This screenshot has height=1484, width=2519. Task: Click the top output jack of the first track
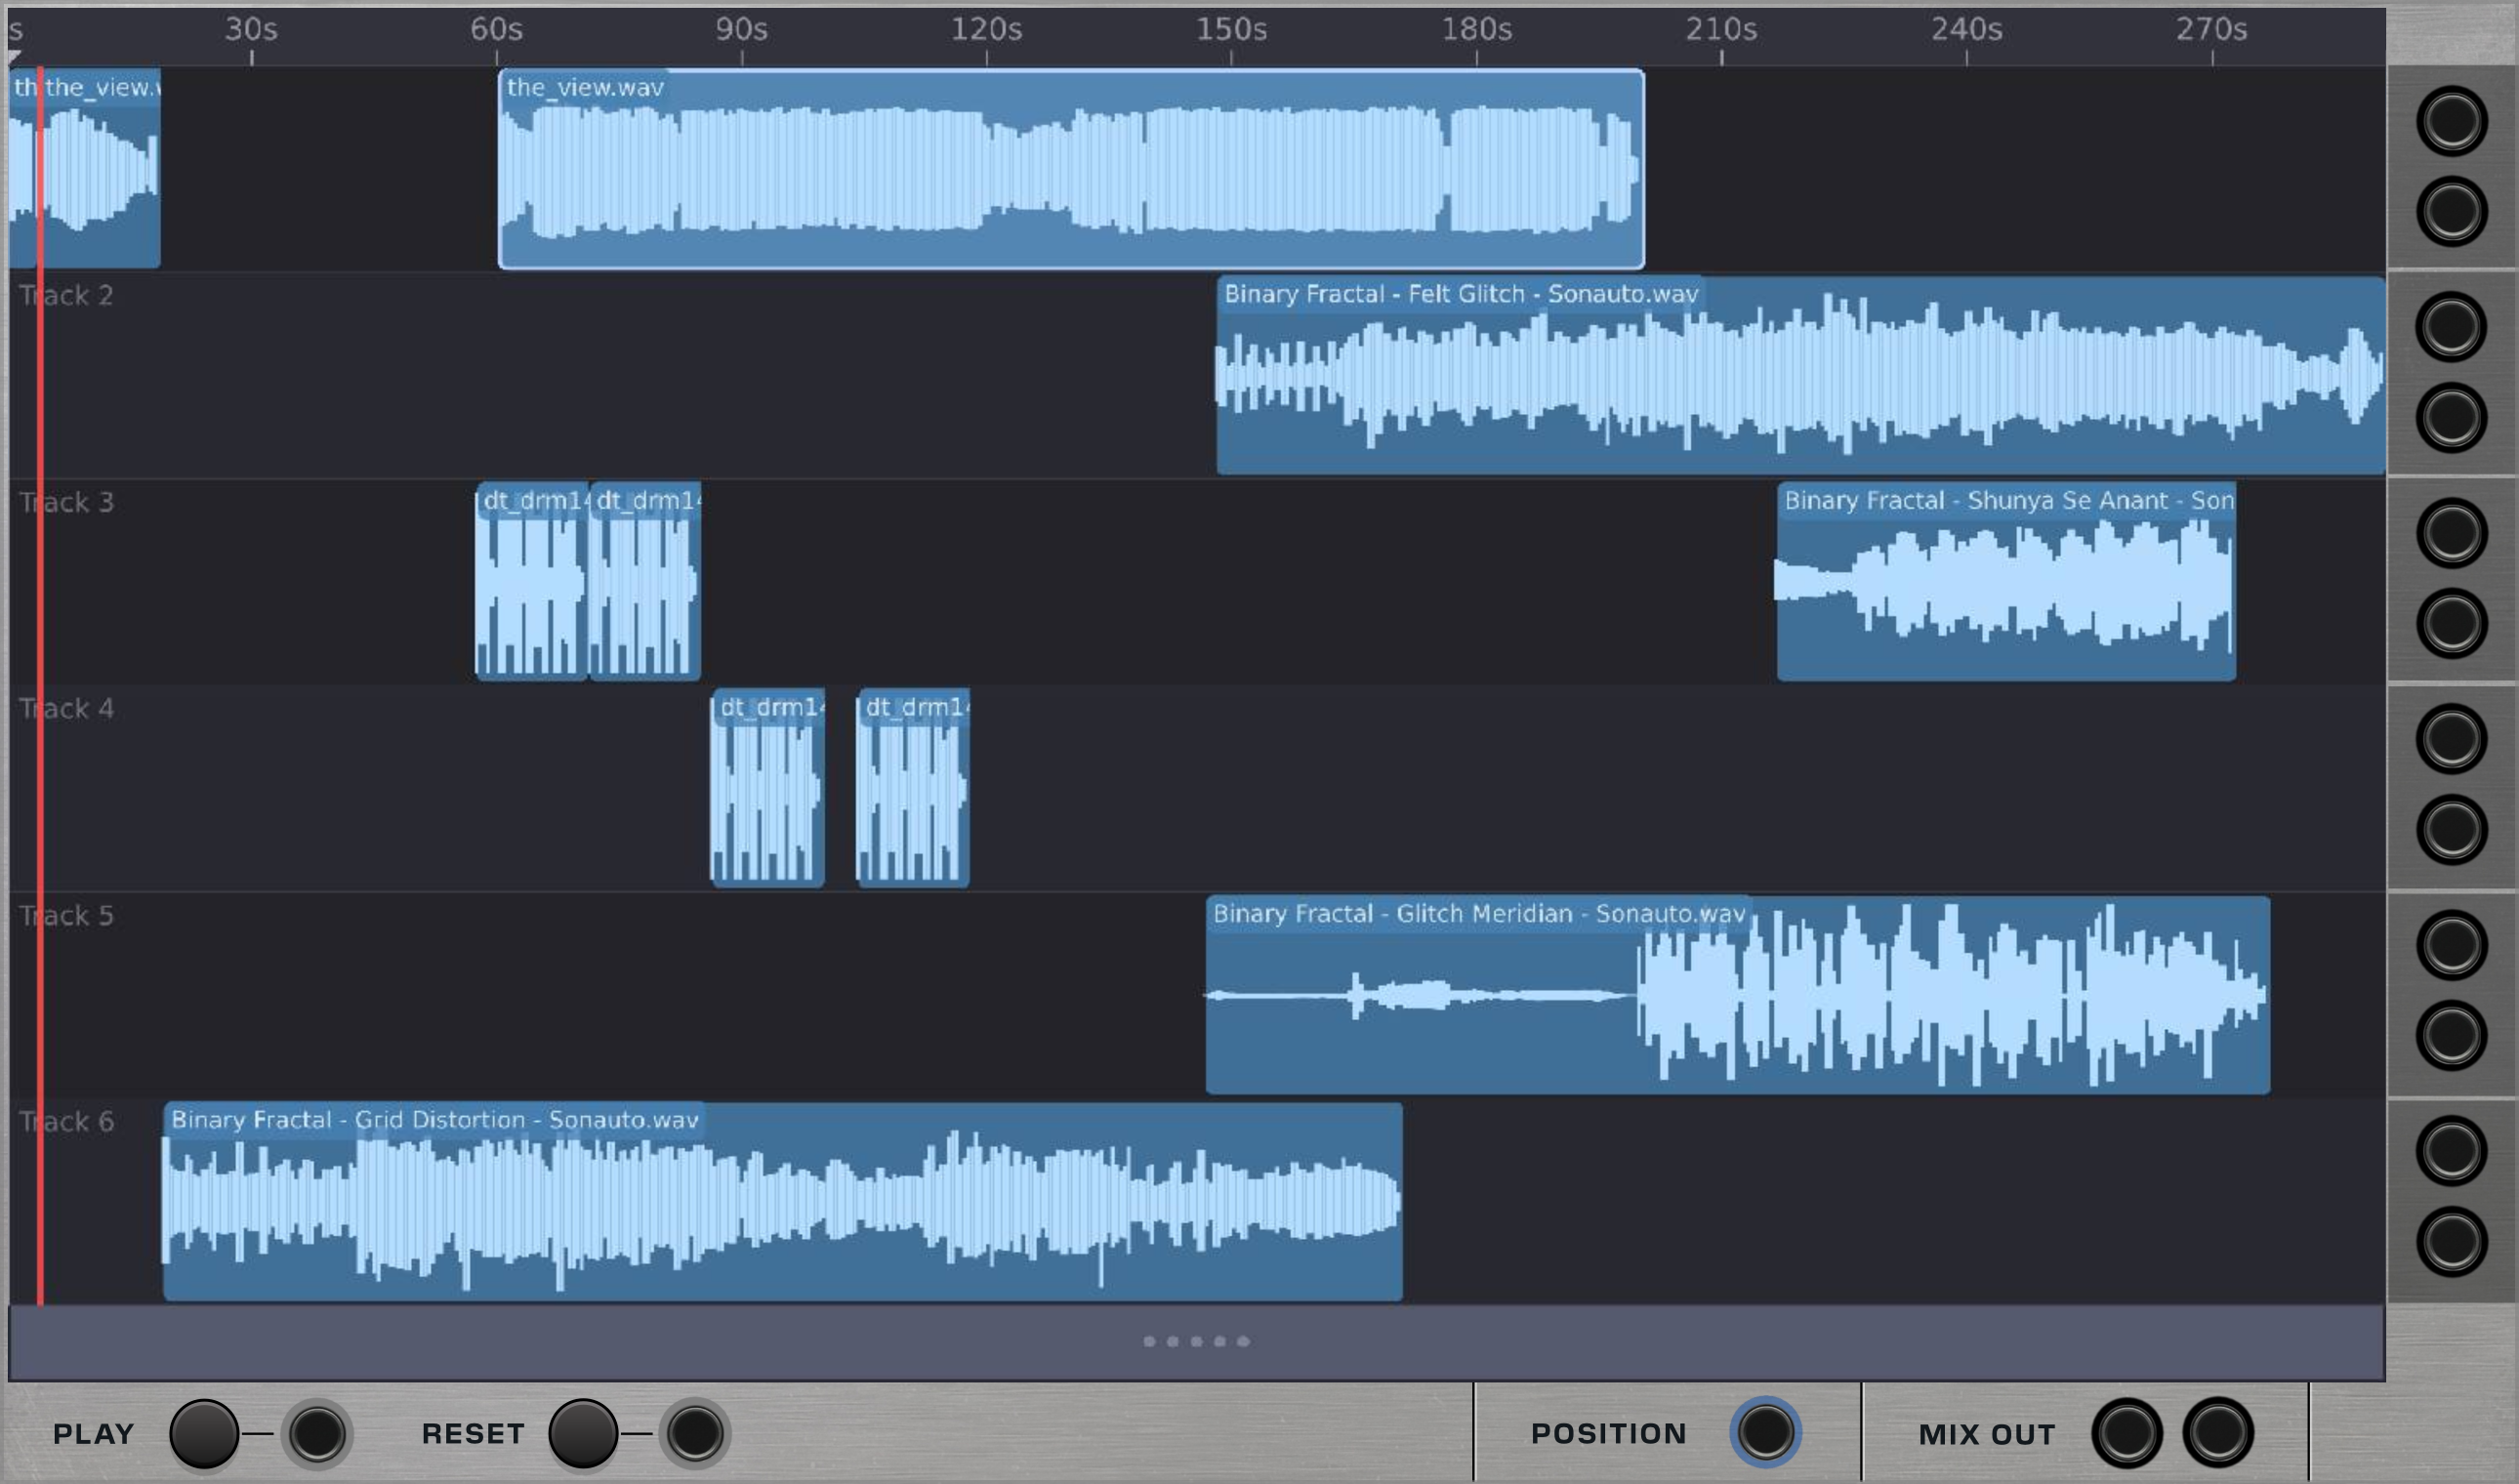pos(2451,122)
